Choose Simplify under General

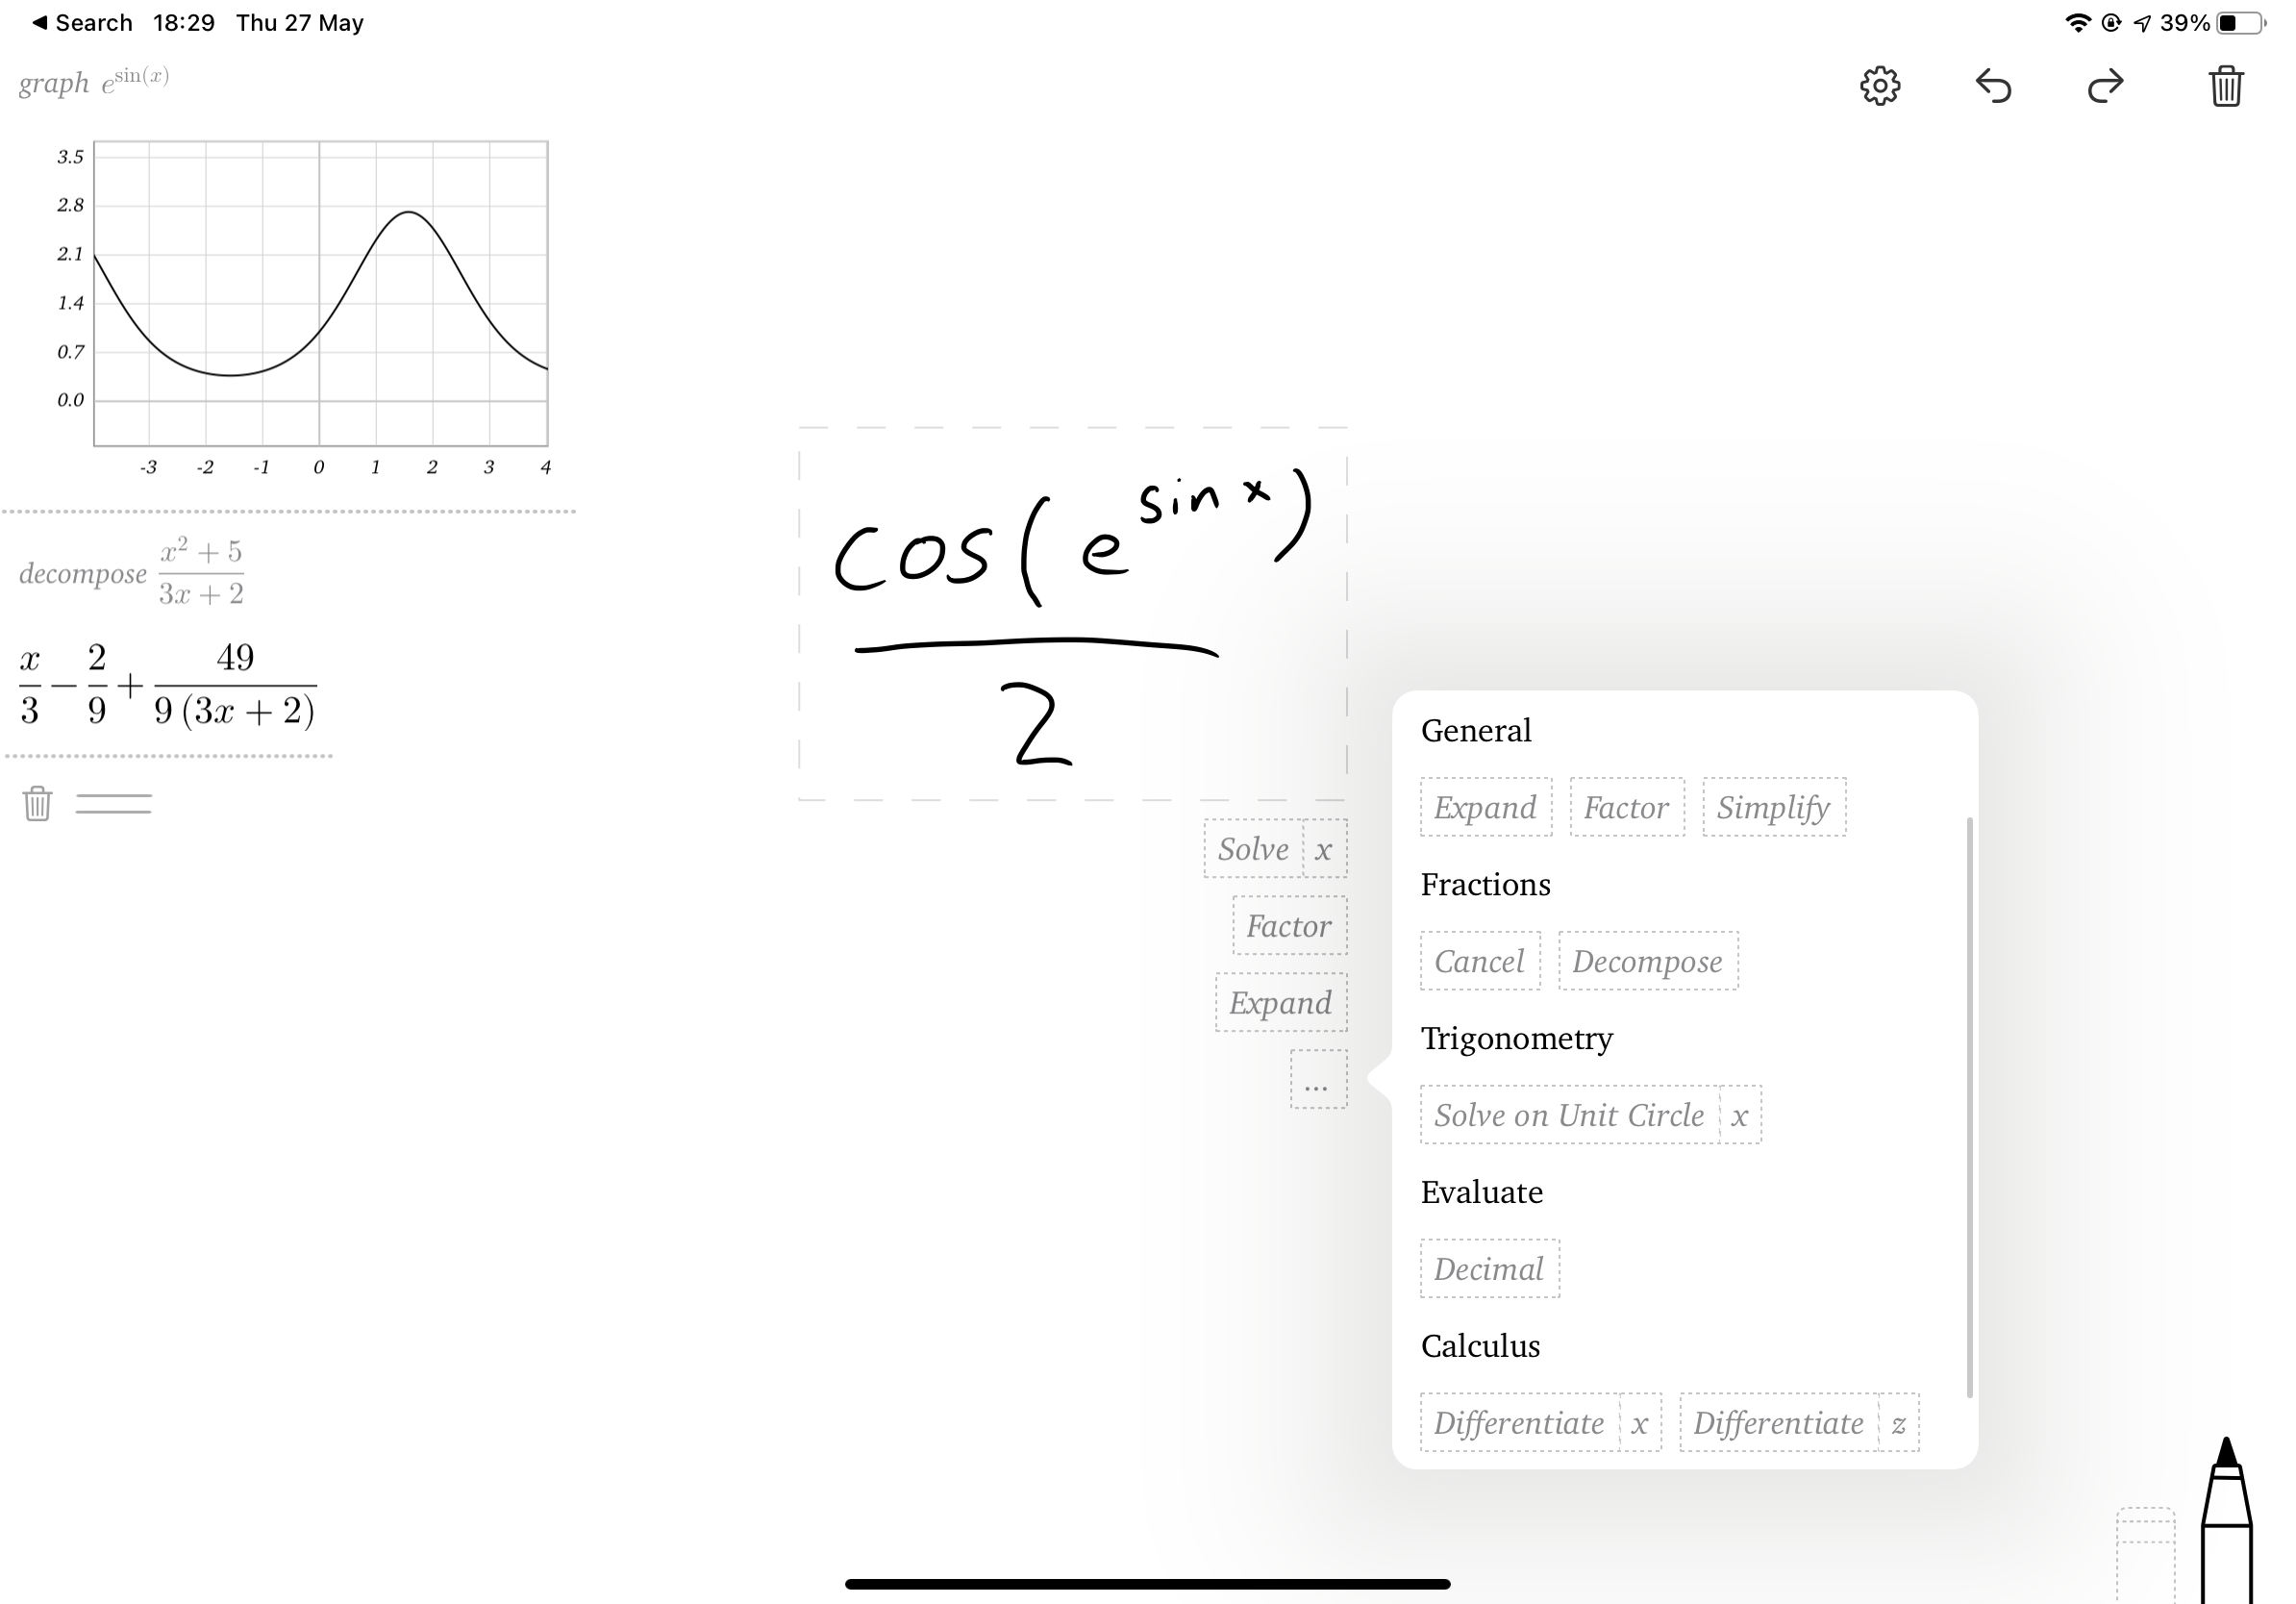click(1774, 807)
